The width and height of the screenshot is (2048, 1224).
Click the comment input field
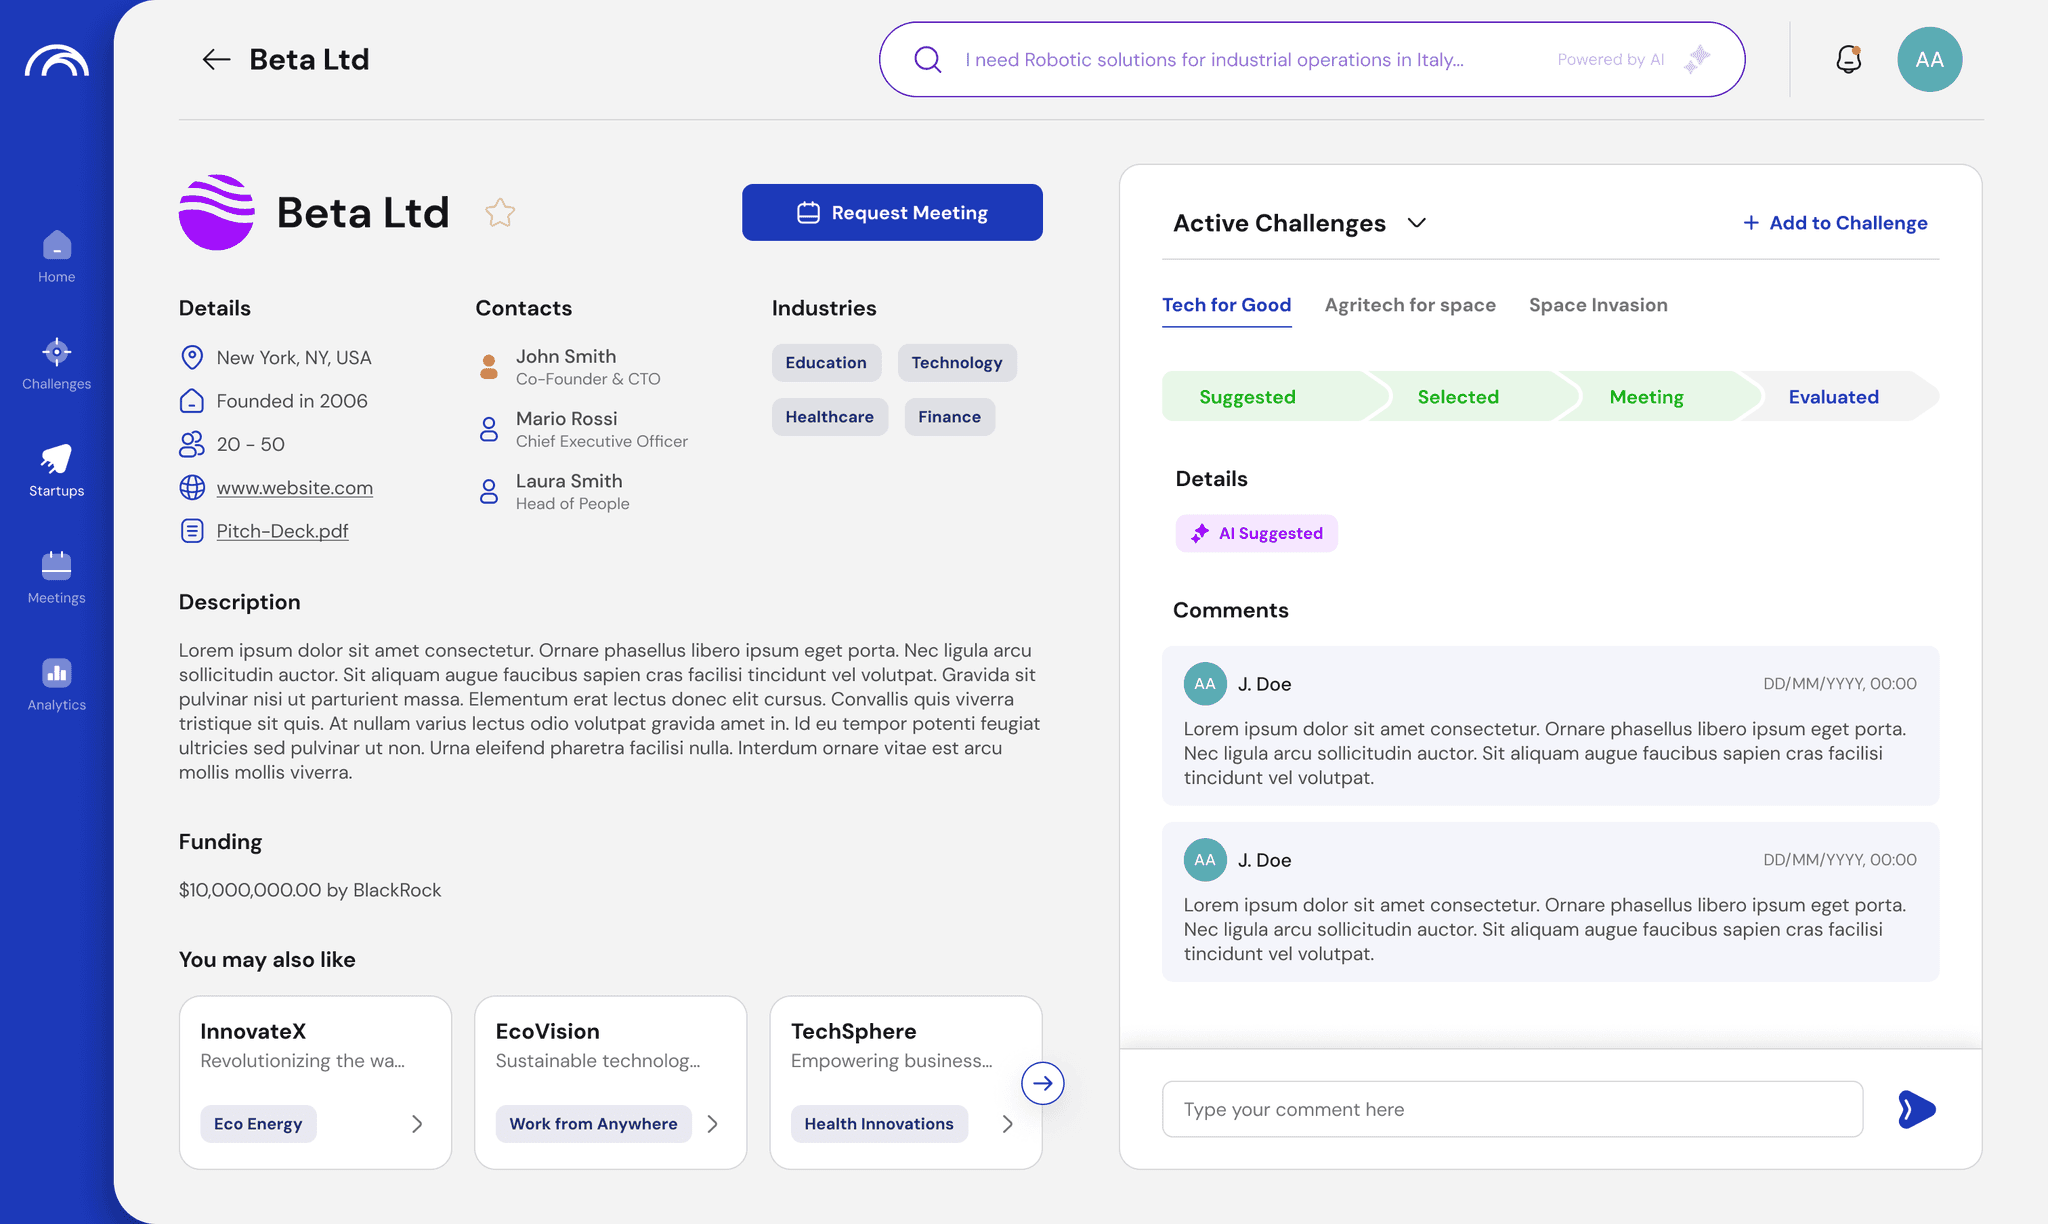pos(1512,1109)
